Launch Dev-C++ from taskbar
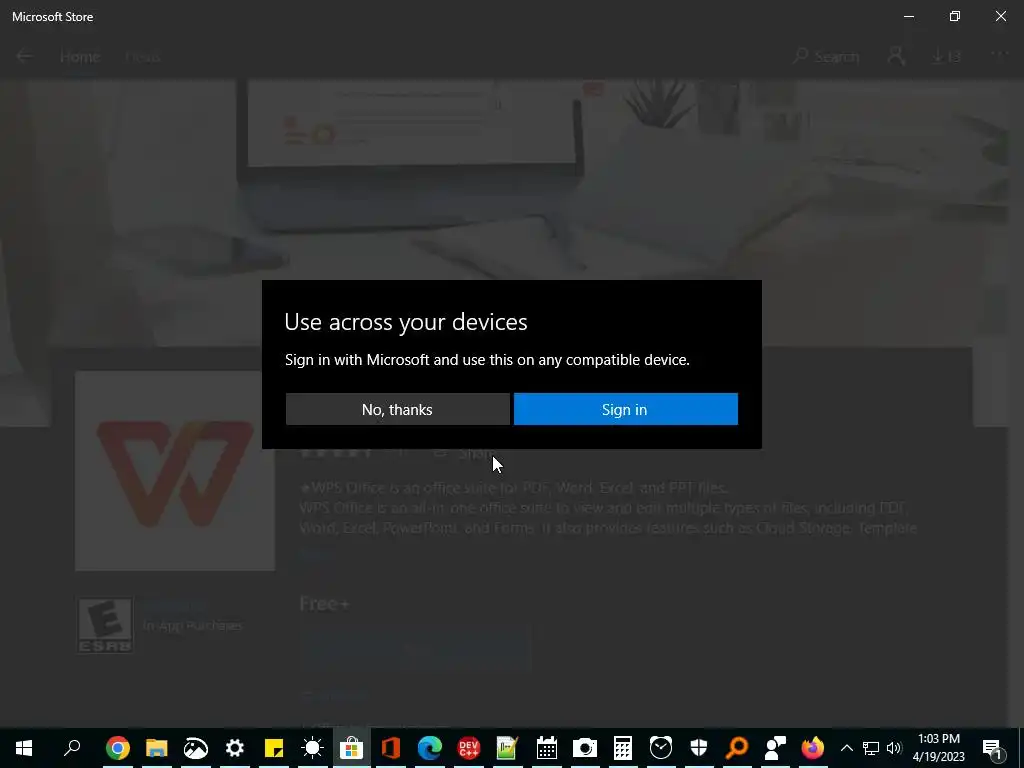This screenshot has height=768, width=1024. click(468, 748)
